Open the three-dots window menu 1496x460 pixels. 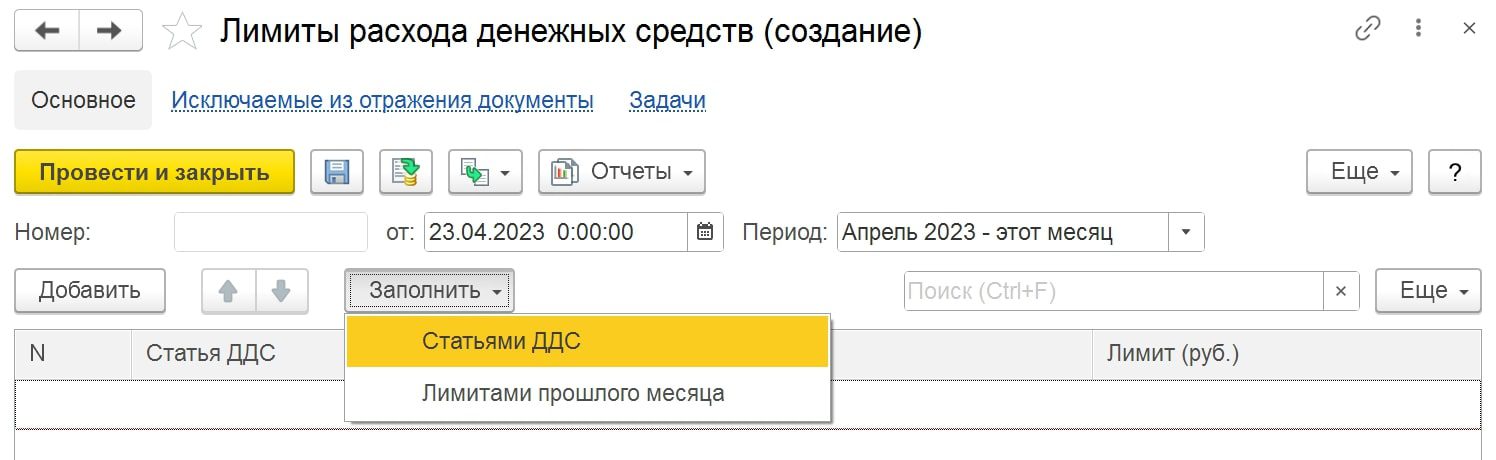point(1419,29)
